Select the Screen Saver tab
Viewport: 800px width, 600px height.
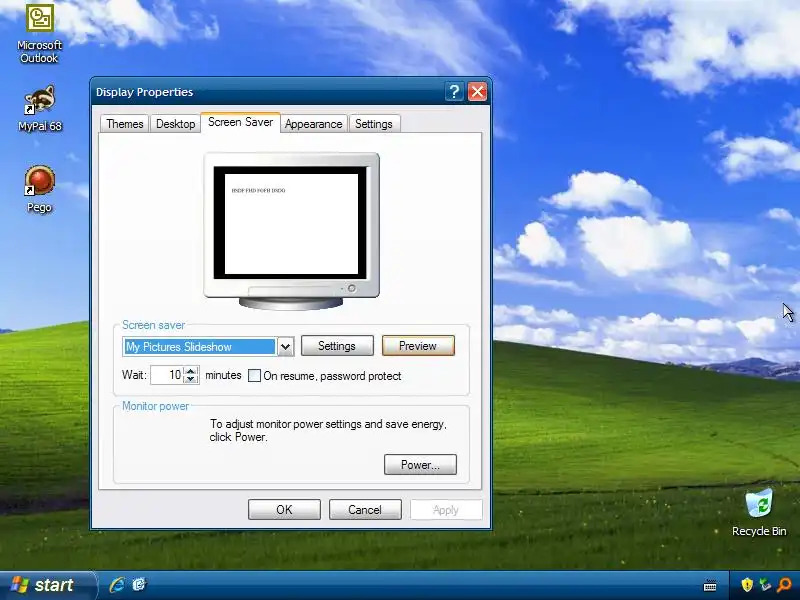[240, 122]
